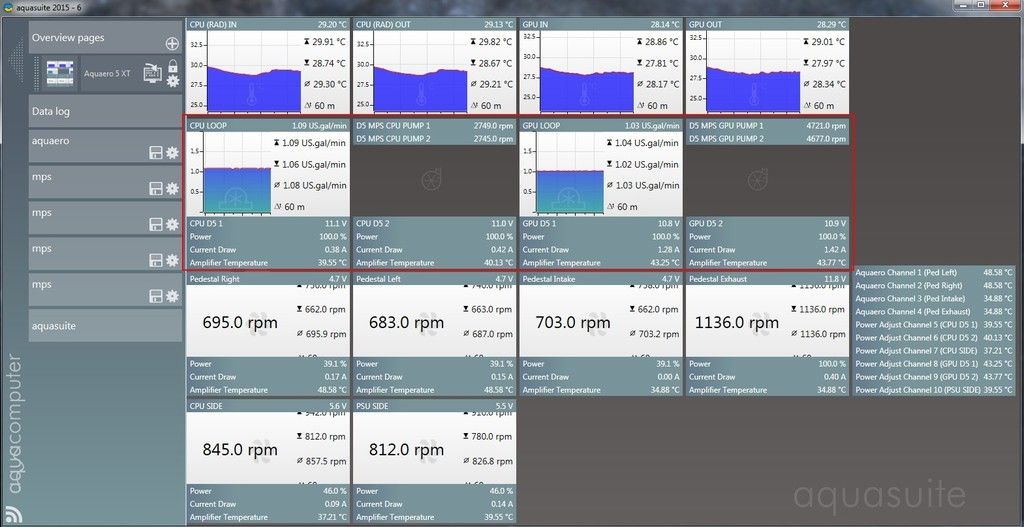This screenshot has height=527, width=1024.
Task: Select the aquaero device entry
Action: click(x=105, y=146)
